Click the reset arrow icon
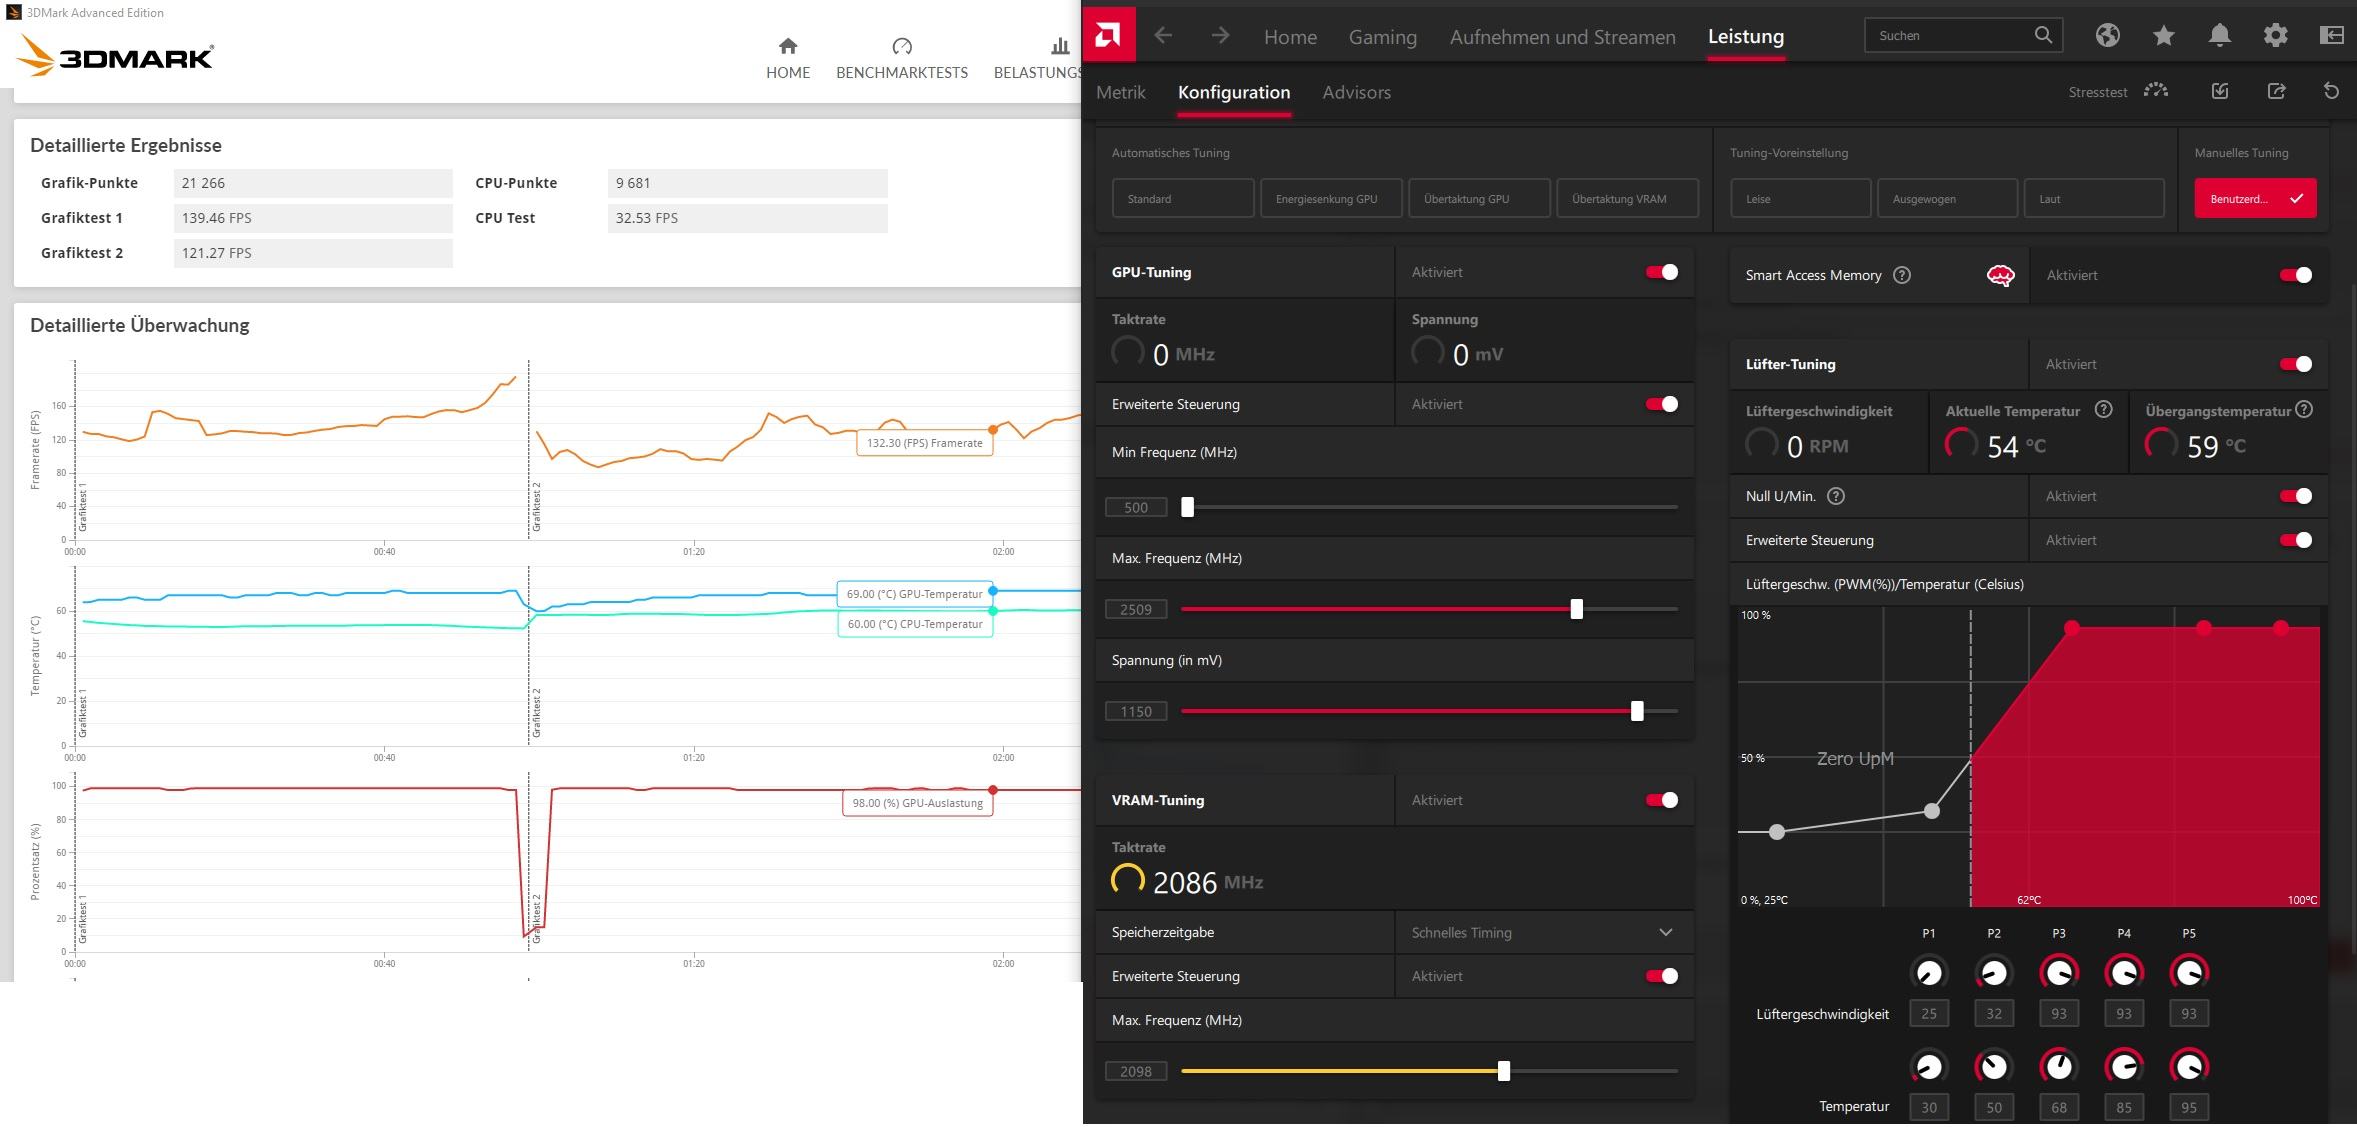 coord(2331,91)
